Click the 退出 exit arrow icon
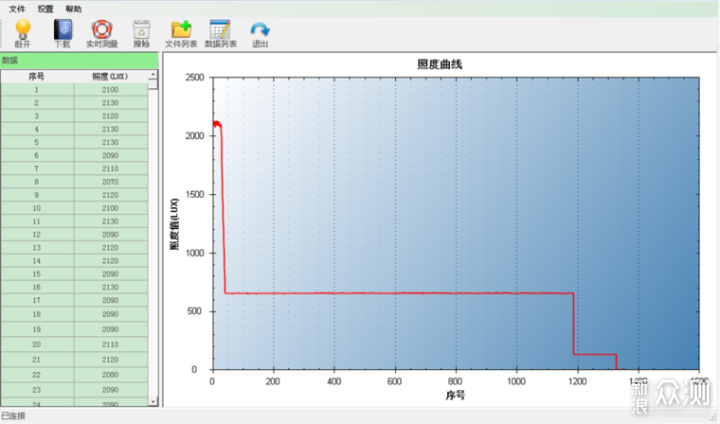 tap(260, 30)
